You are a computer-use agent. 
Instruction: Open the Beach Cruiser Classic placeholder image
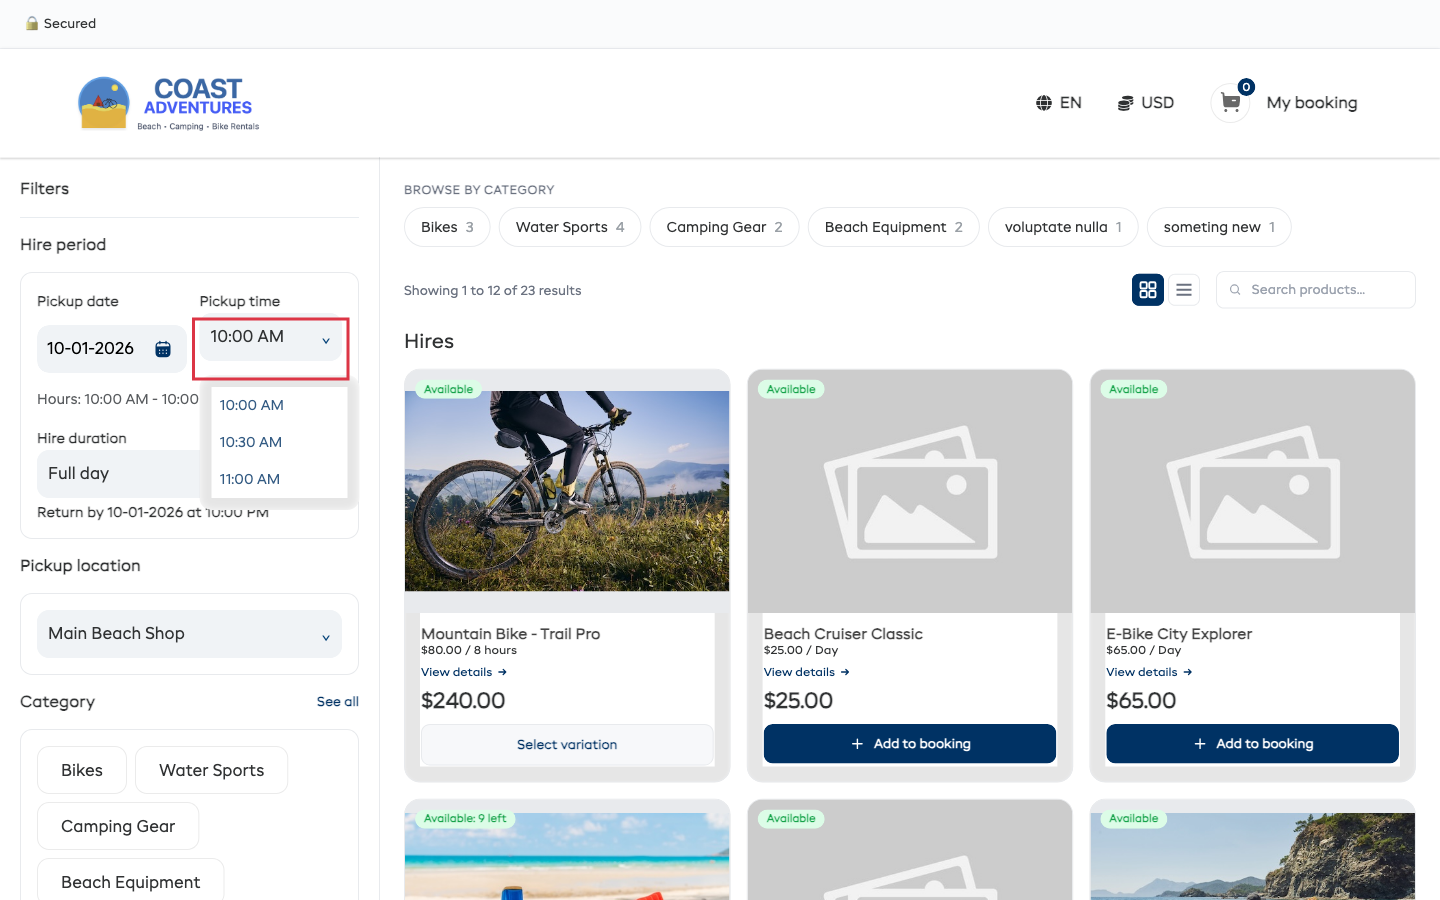click(910, 491)
